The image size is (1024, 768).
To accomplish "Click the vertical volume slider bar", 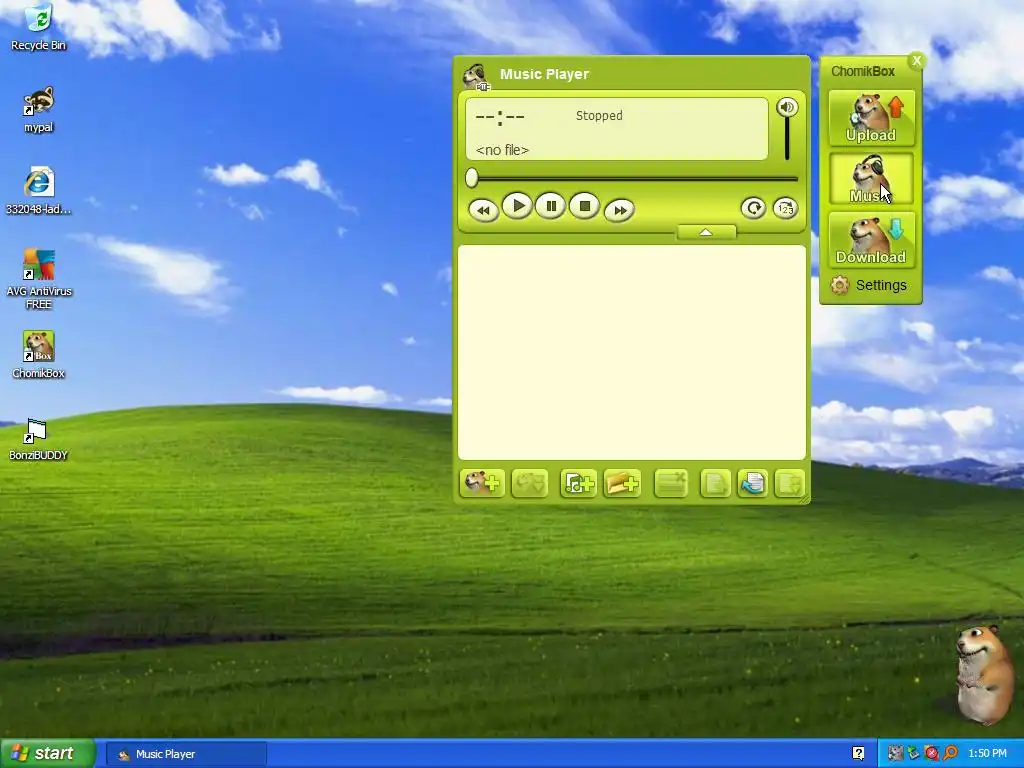I will [788, 139].
